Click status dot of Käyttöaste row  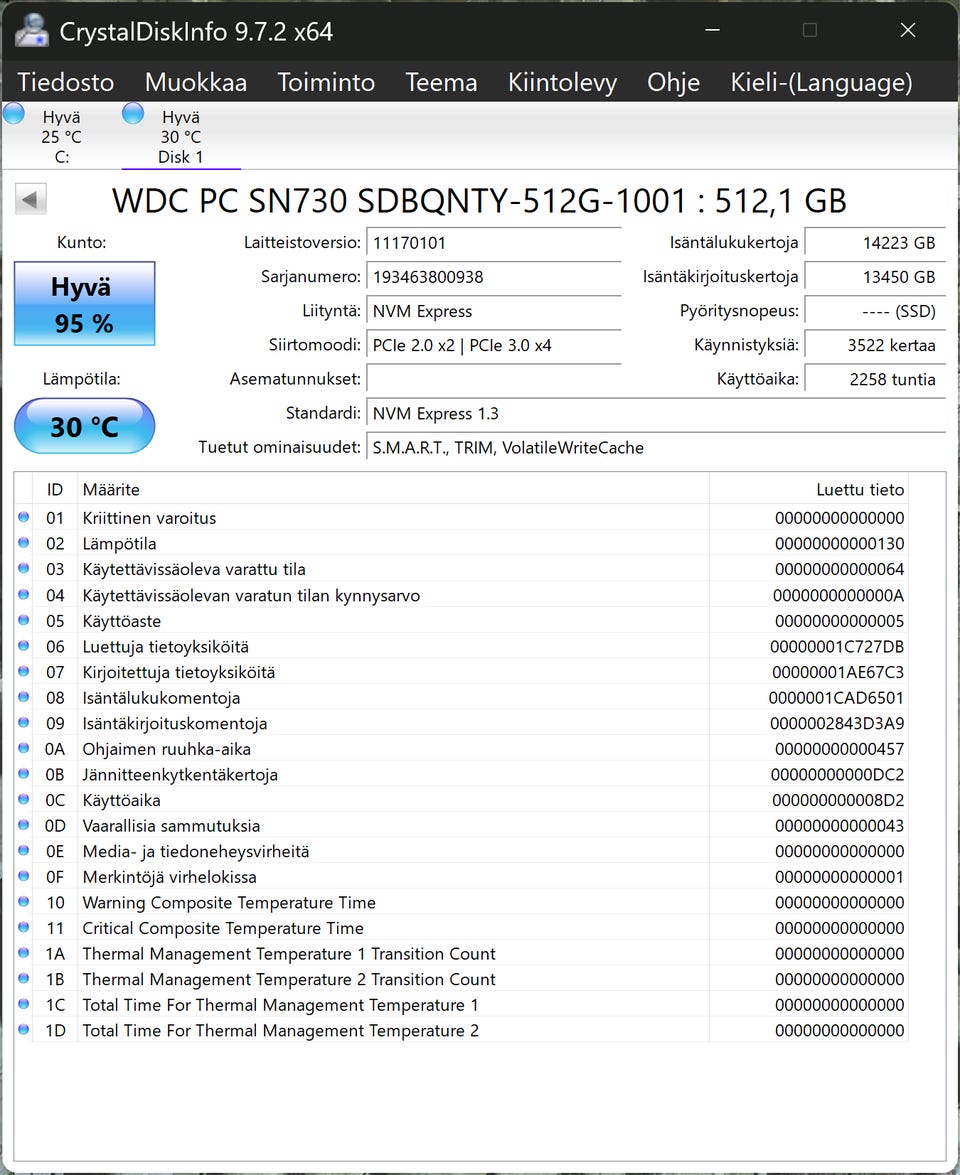(24, 620)
